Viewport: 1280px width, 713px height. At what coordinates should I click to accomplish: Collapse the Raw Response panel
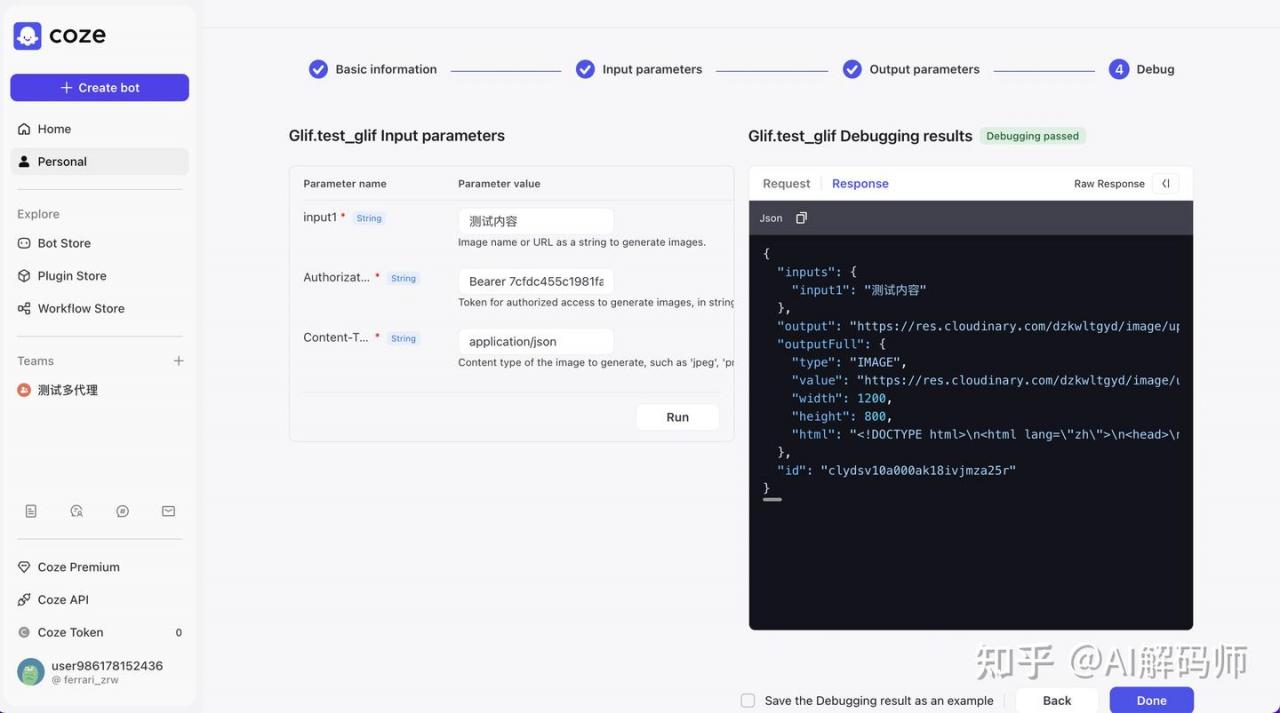1166,183
